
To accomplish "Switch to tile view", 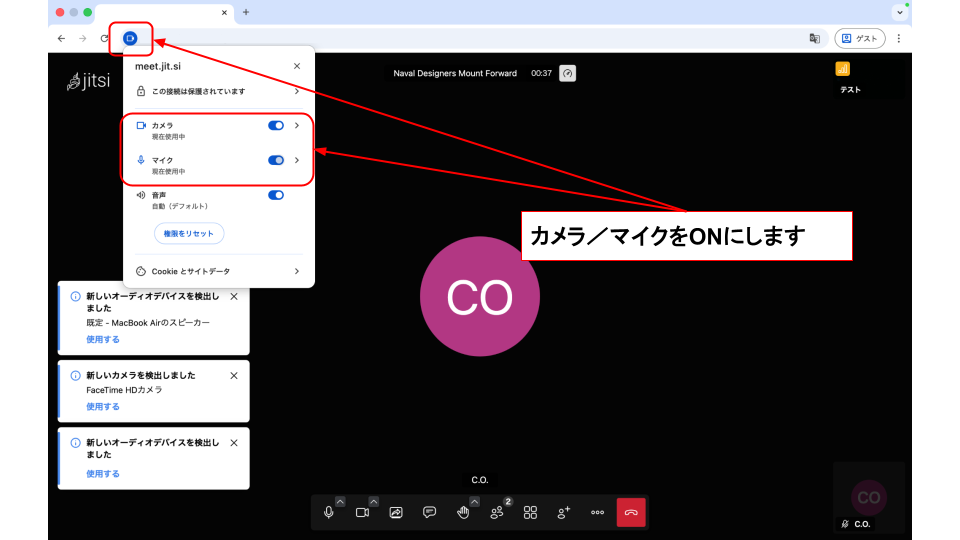I will 530,512.
